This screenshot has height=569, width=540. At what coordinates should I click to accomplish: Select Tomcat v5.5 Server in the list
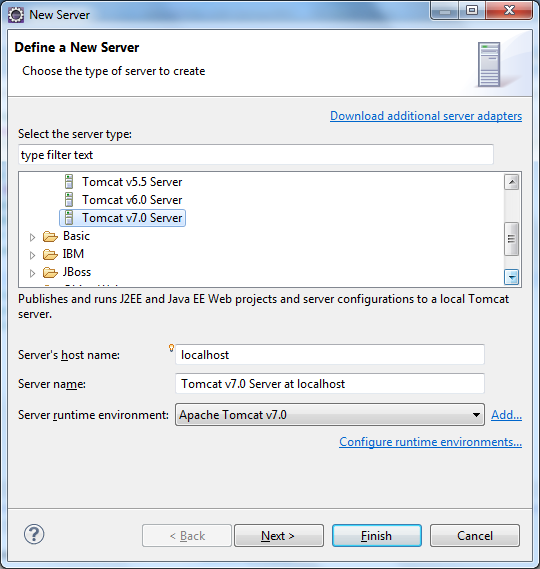tap(132, 181)
